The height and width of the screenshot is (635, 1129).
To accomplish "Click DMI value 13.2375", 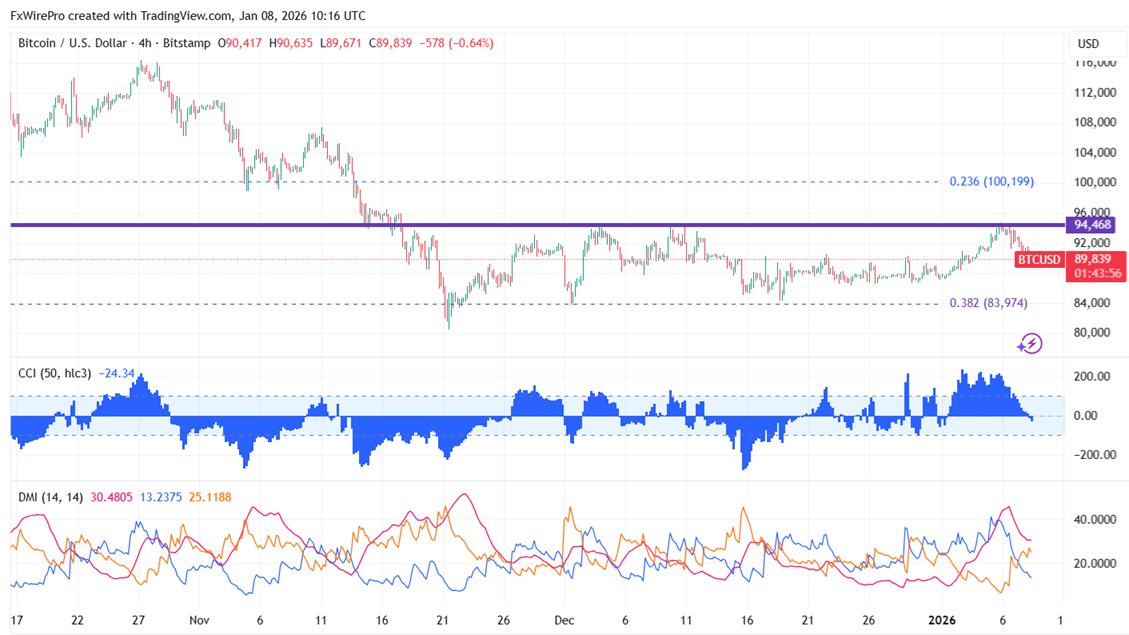I will pyautogui.click(x=161, y=497).
